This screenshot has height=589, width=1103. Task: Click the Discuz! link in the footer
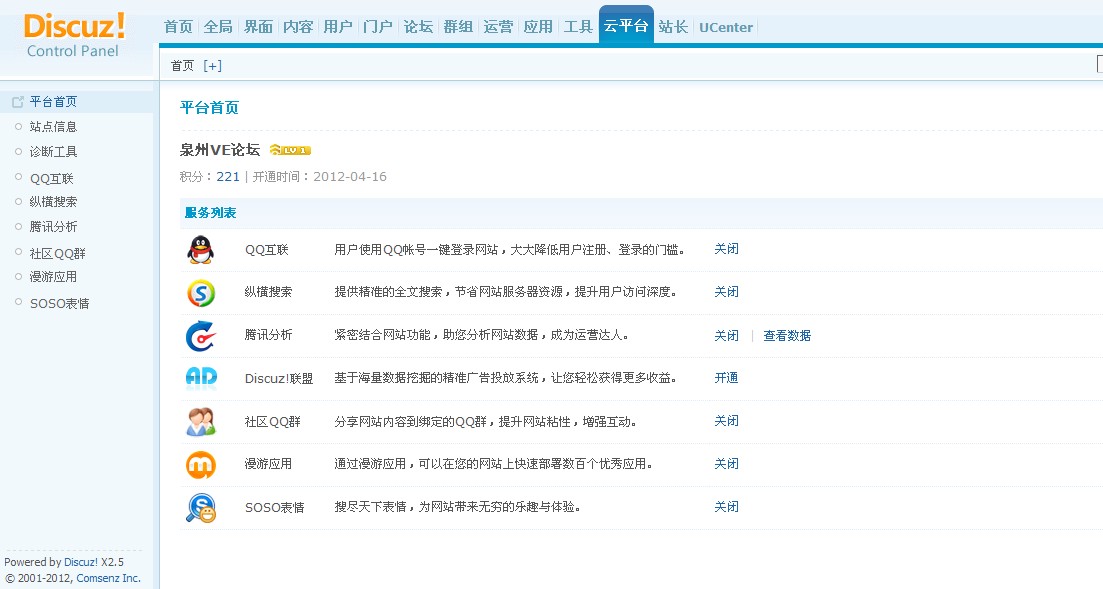pos(81,562)
